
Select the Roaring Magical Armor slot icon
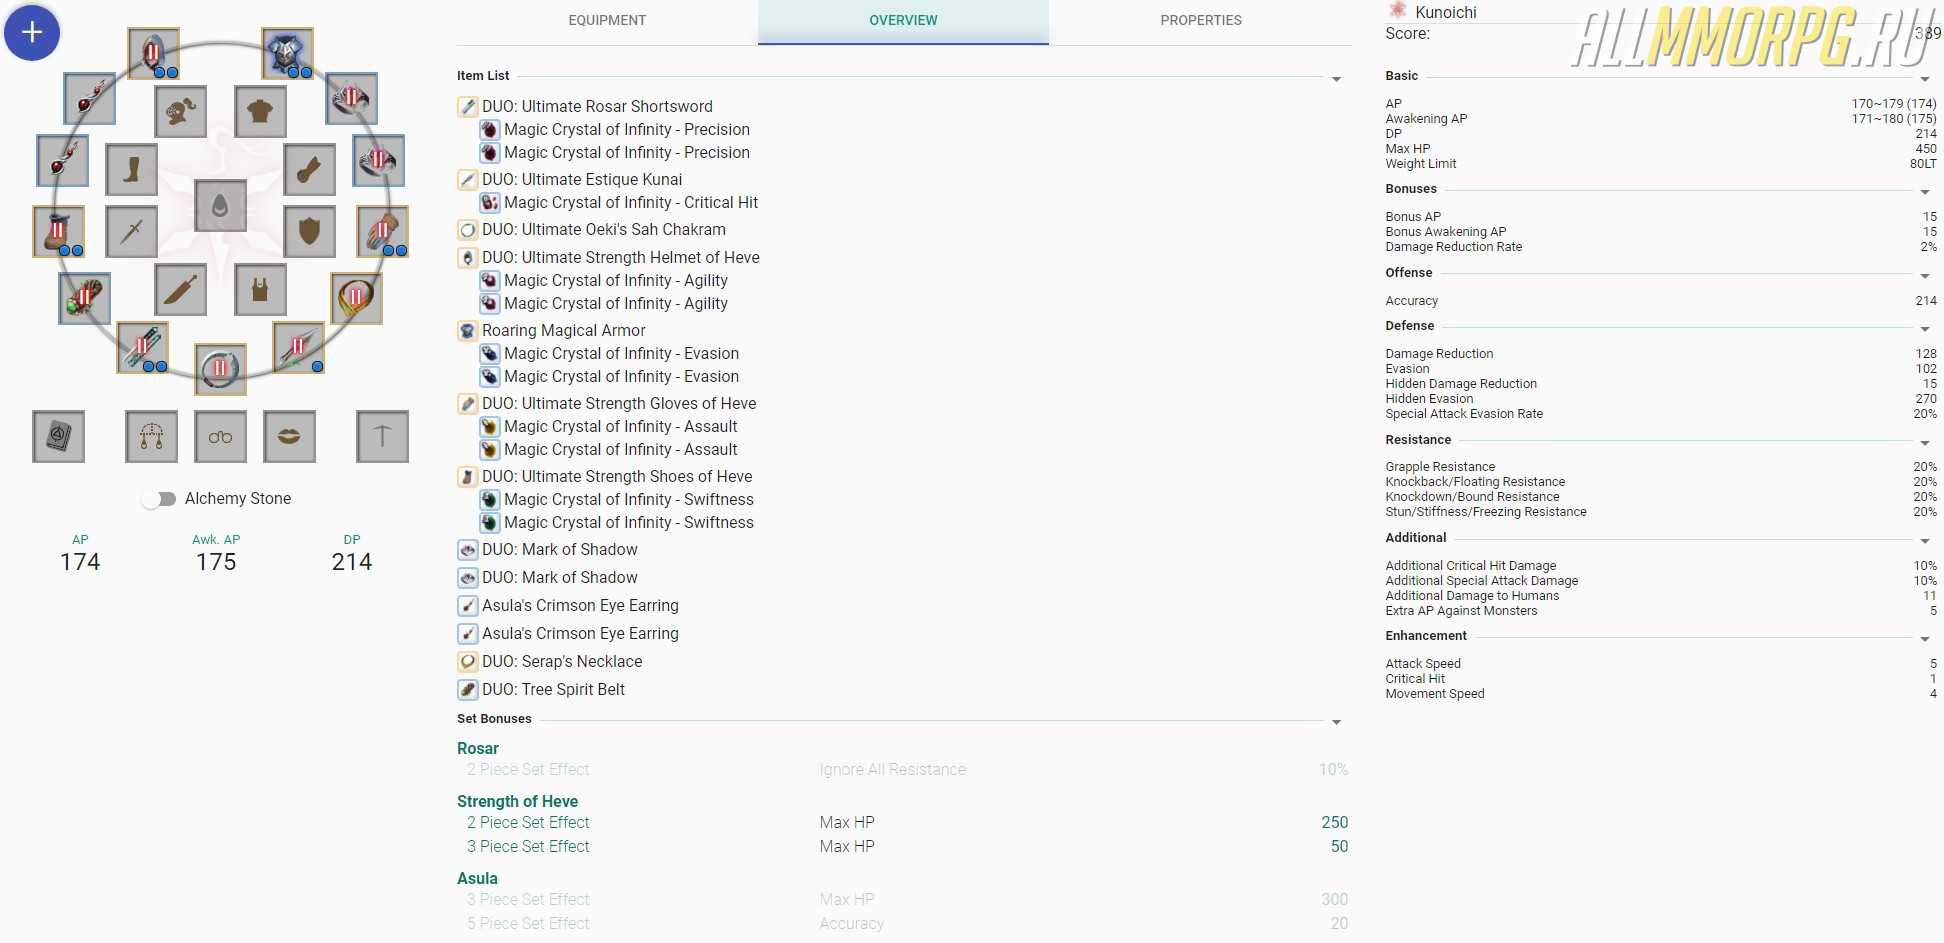point(287,54)
